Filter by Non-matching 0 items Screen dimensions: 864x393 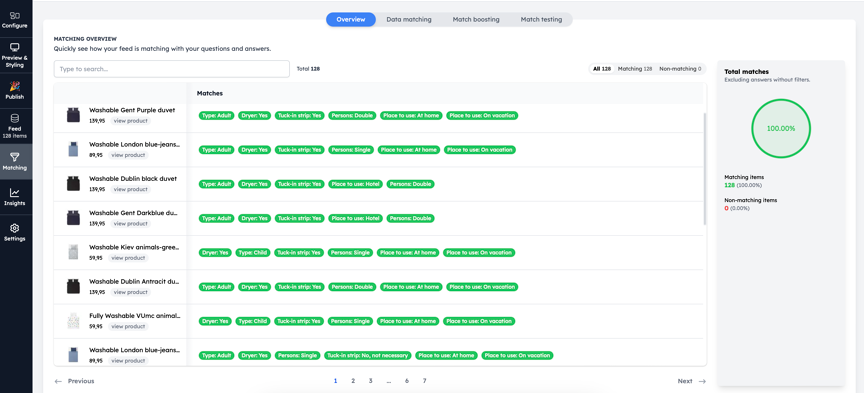pos(680,69)
